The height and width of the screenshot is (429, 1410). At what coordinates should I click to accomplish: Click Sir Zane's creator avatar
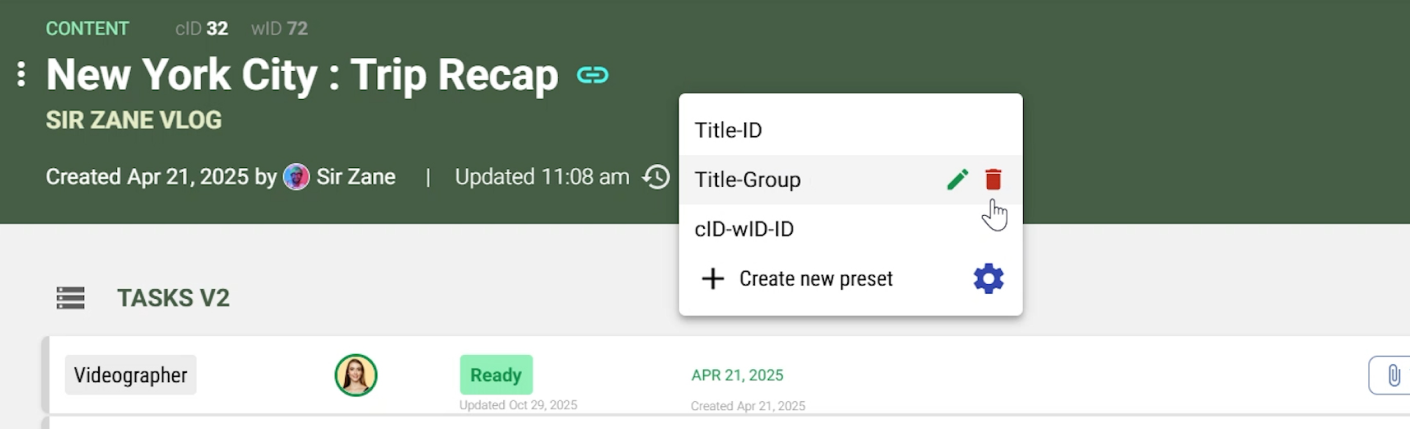coord(296,177)
